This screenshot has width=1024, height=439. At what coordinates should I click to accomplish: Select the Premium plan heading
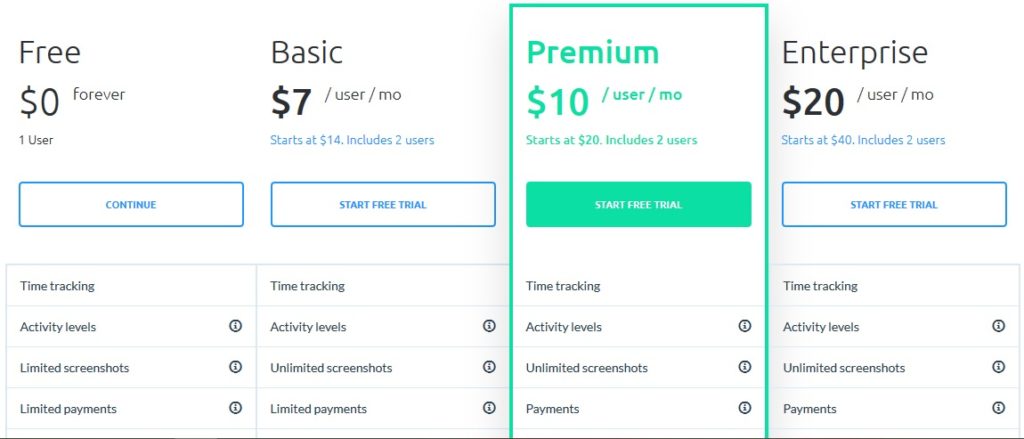(593, 52)
